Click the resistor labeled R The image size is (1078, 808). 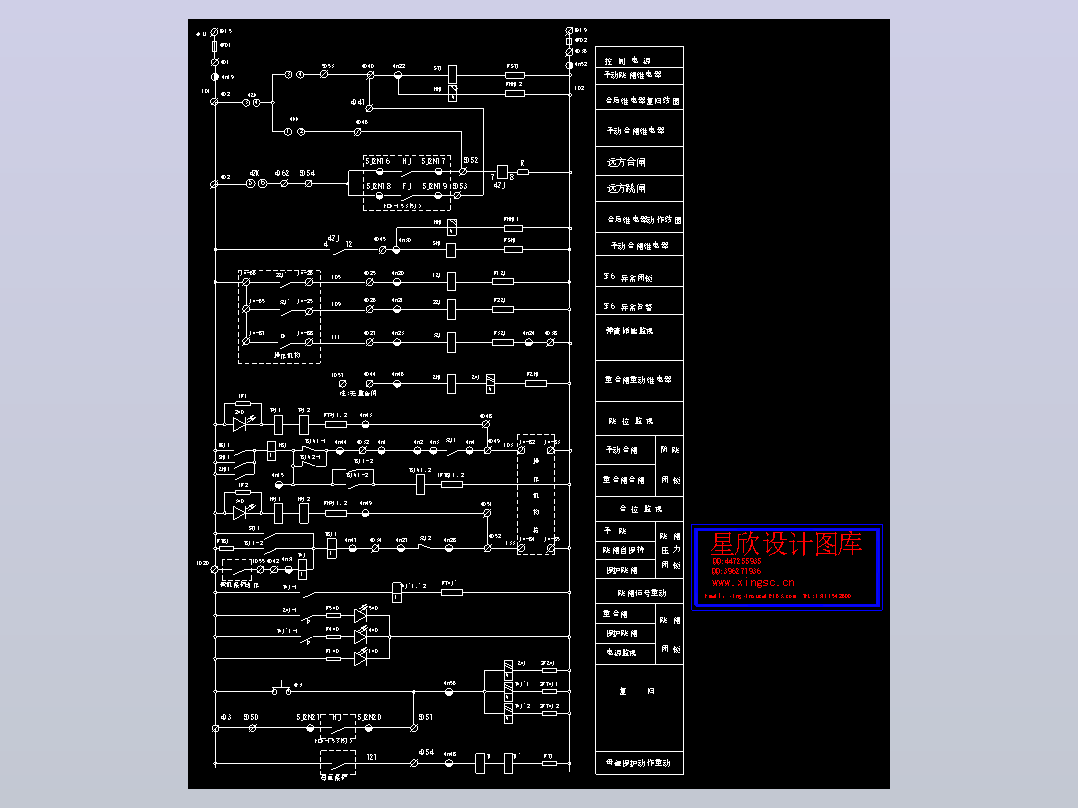[523, 172]
